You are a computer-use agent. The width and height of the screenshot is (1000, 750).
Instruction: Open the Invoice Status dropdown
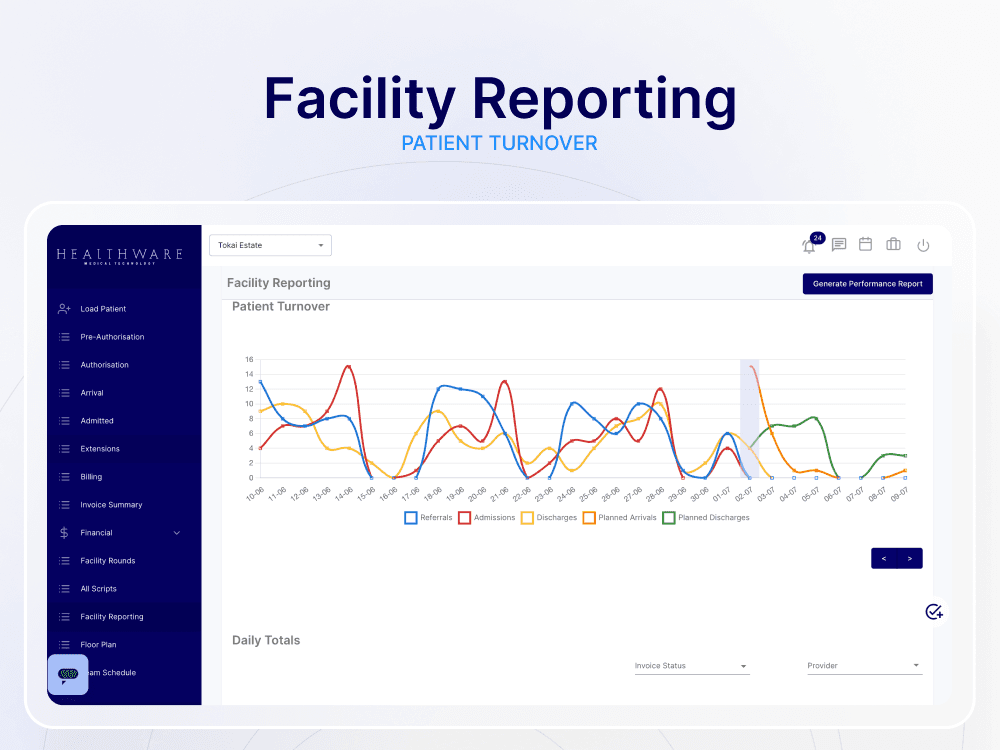tap(691, 666)
